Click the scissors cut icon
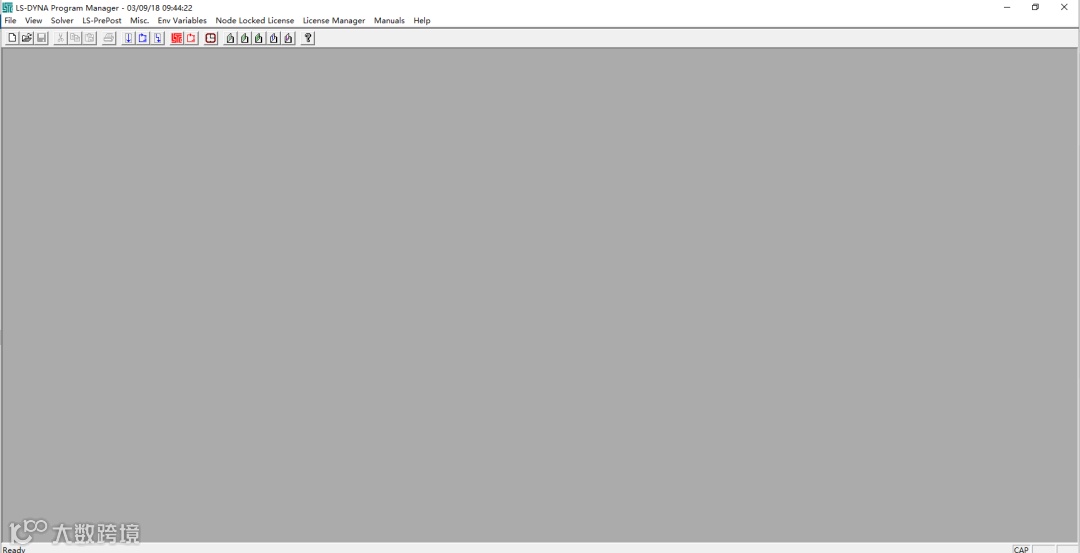The height and width of the screenshot is (553, 1080). (61, 38)
